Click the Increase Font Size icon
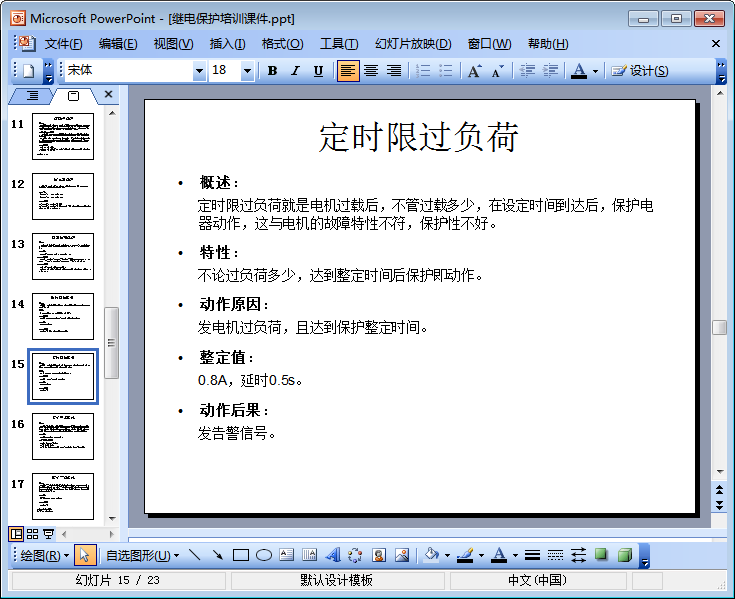The image size is (735, 599). click(475, 71)
